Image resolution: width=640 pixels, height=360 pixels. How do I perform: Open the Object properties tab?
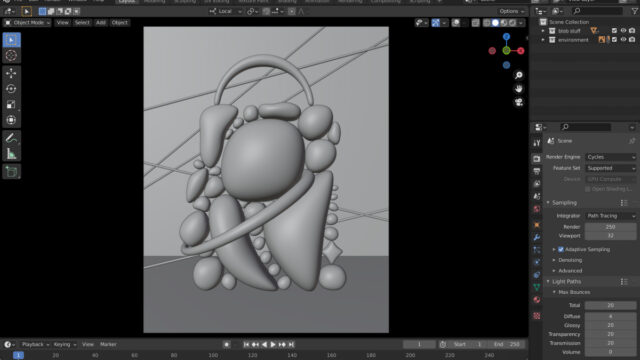coord(537,225)
